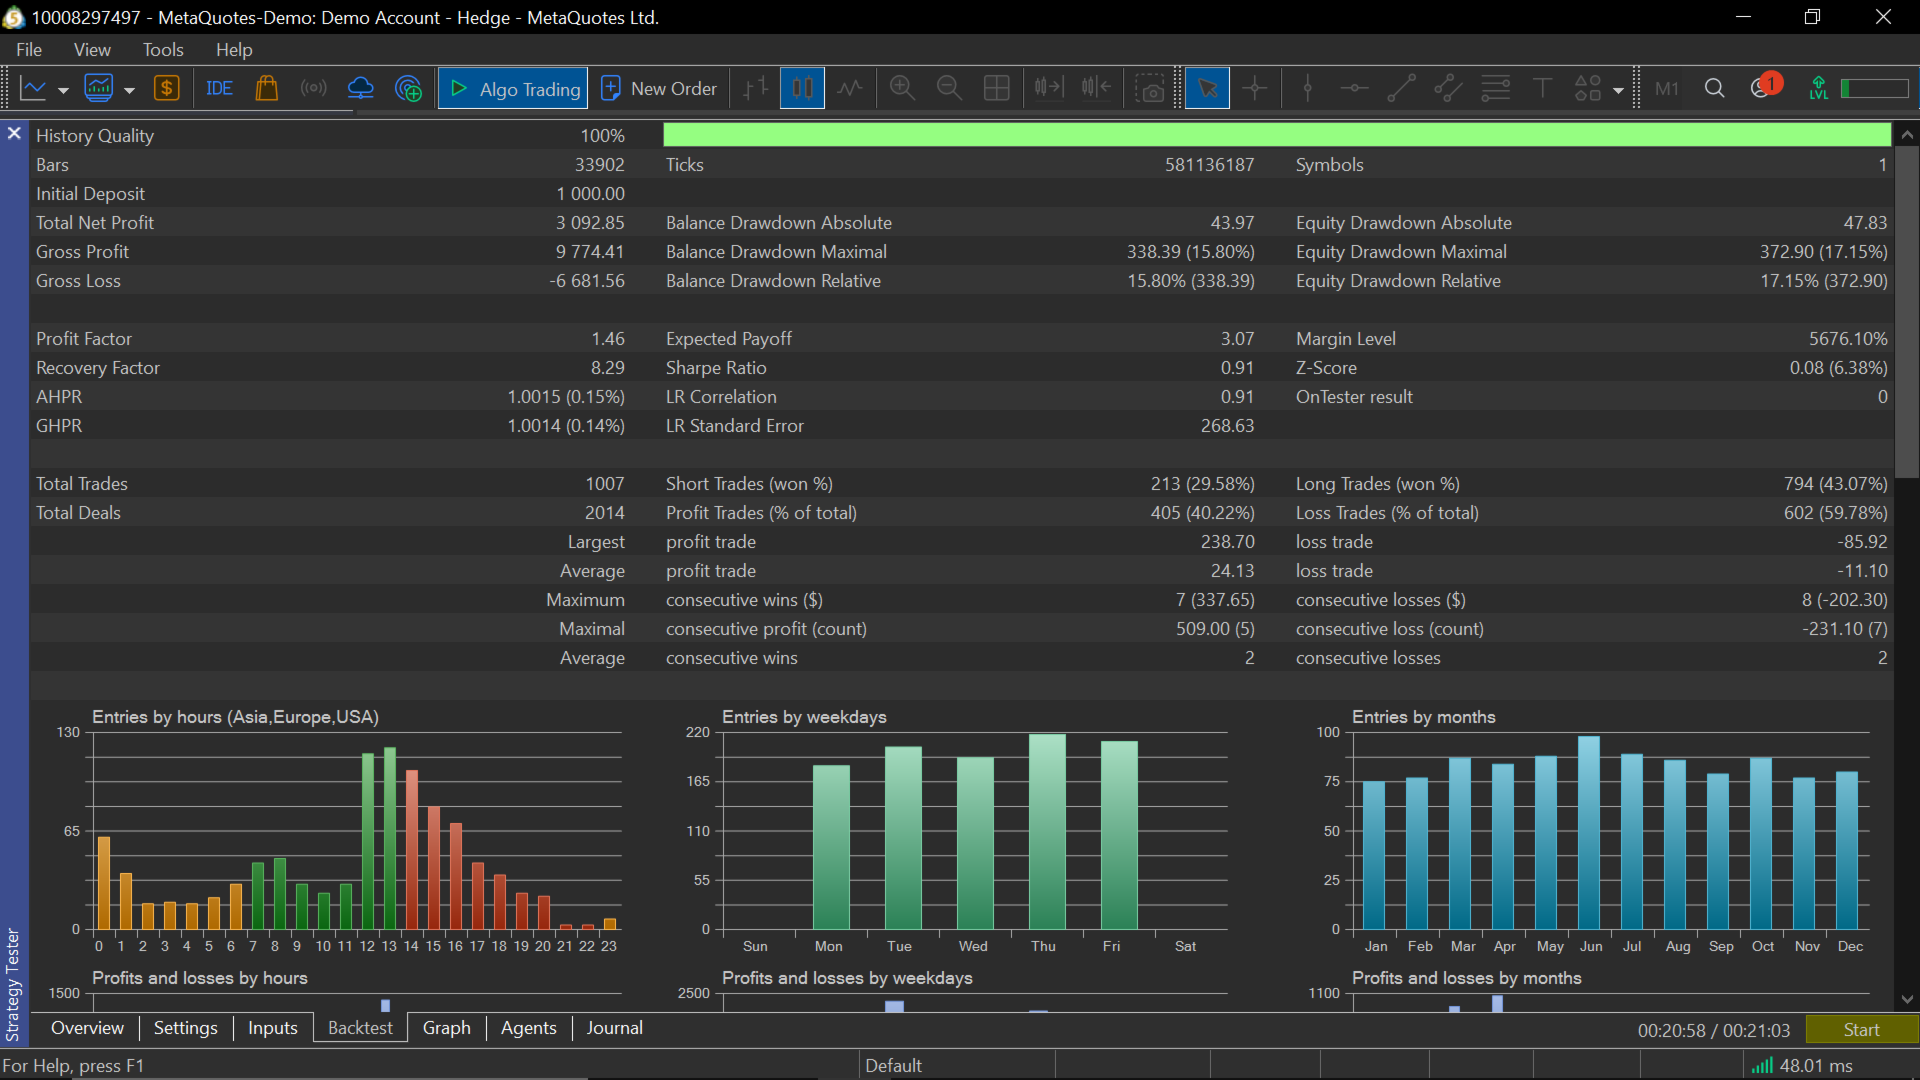Expand the chart type dropdown arrow
The height and width of the screenshot is (1080, 1920).
point(63,90)
